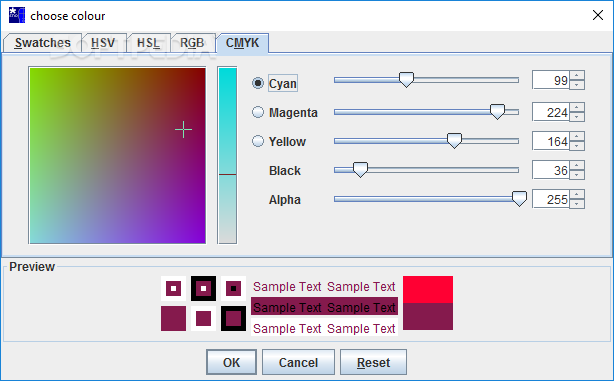Viewport: 614px width, 381px height.
Task: Click the Alpha slider thumb
Action: pos(519,199)
